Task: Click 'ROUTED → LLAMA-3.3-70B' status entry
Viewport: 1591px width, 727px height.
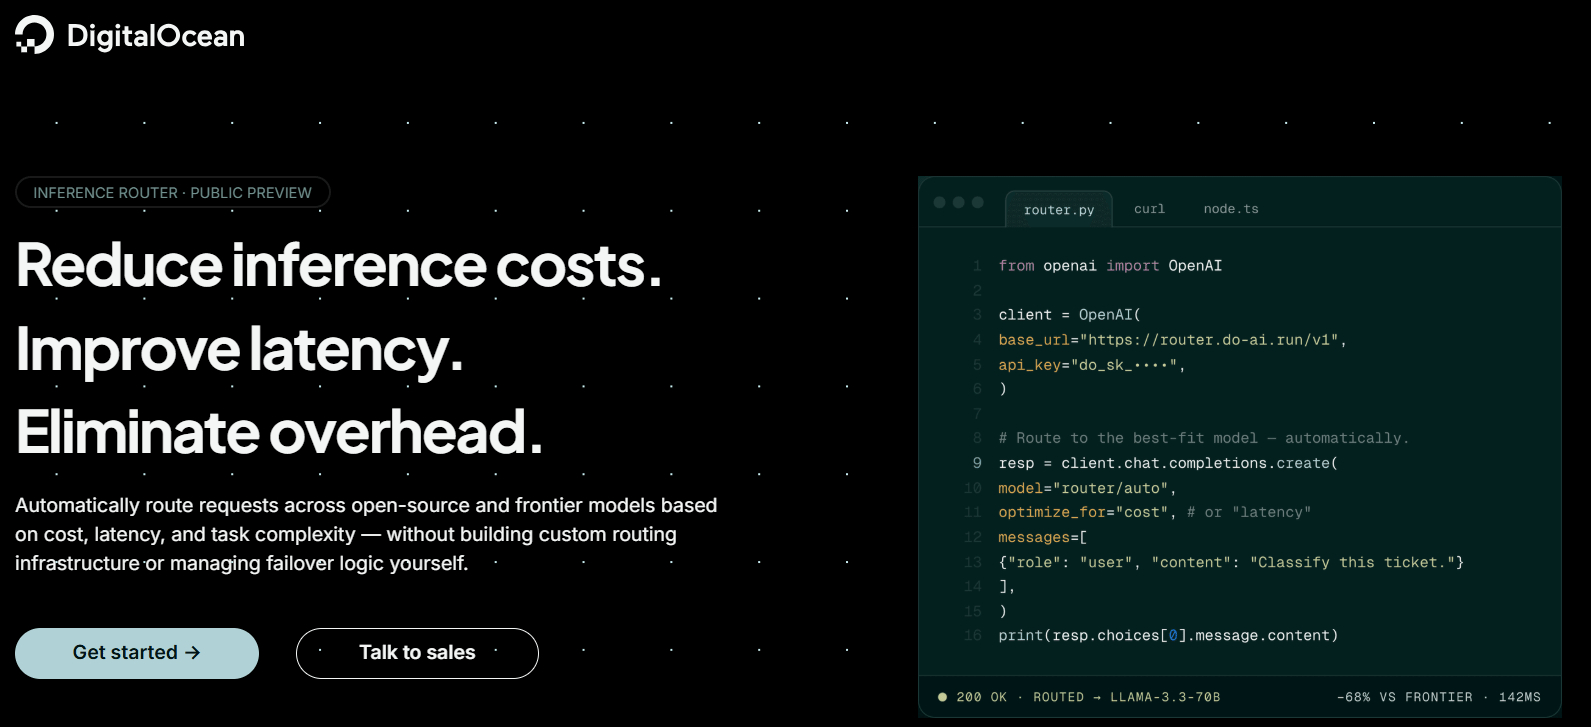Action: pos(1126,697)
